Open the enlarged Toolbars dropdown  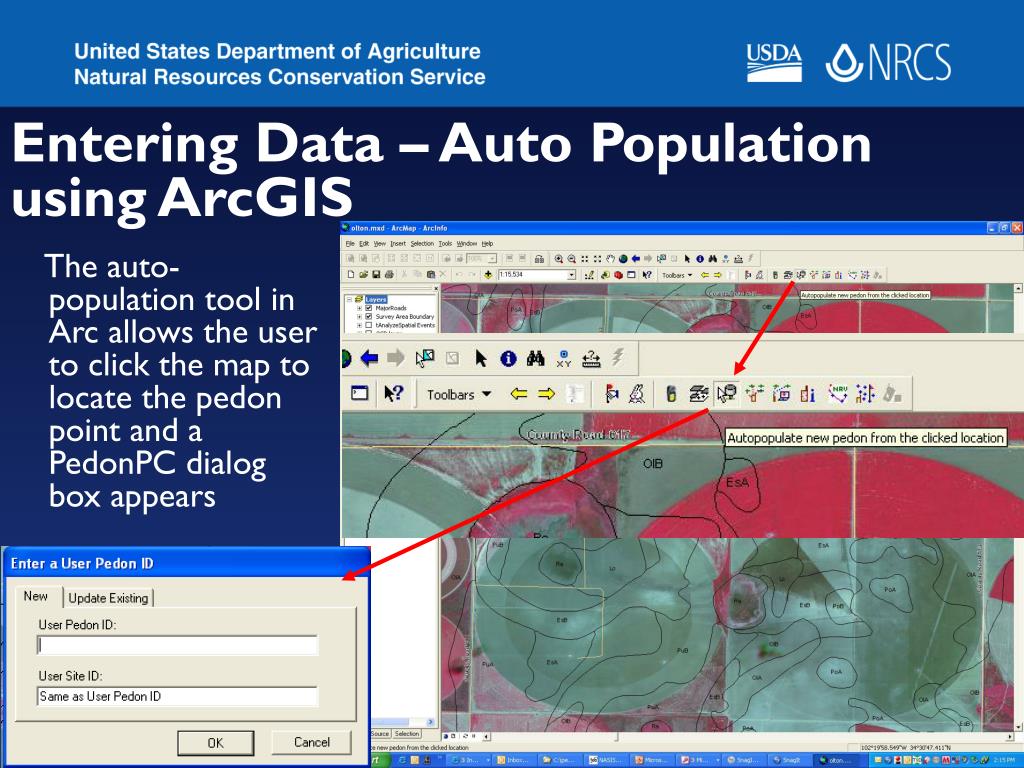pyautogui.click(x=458, y=394)
